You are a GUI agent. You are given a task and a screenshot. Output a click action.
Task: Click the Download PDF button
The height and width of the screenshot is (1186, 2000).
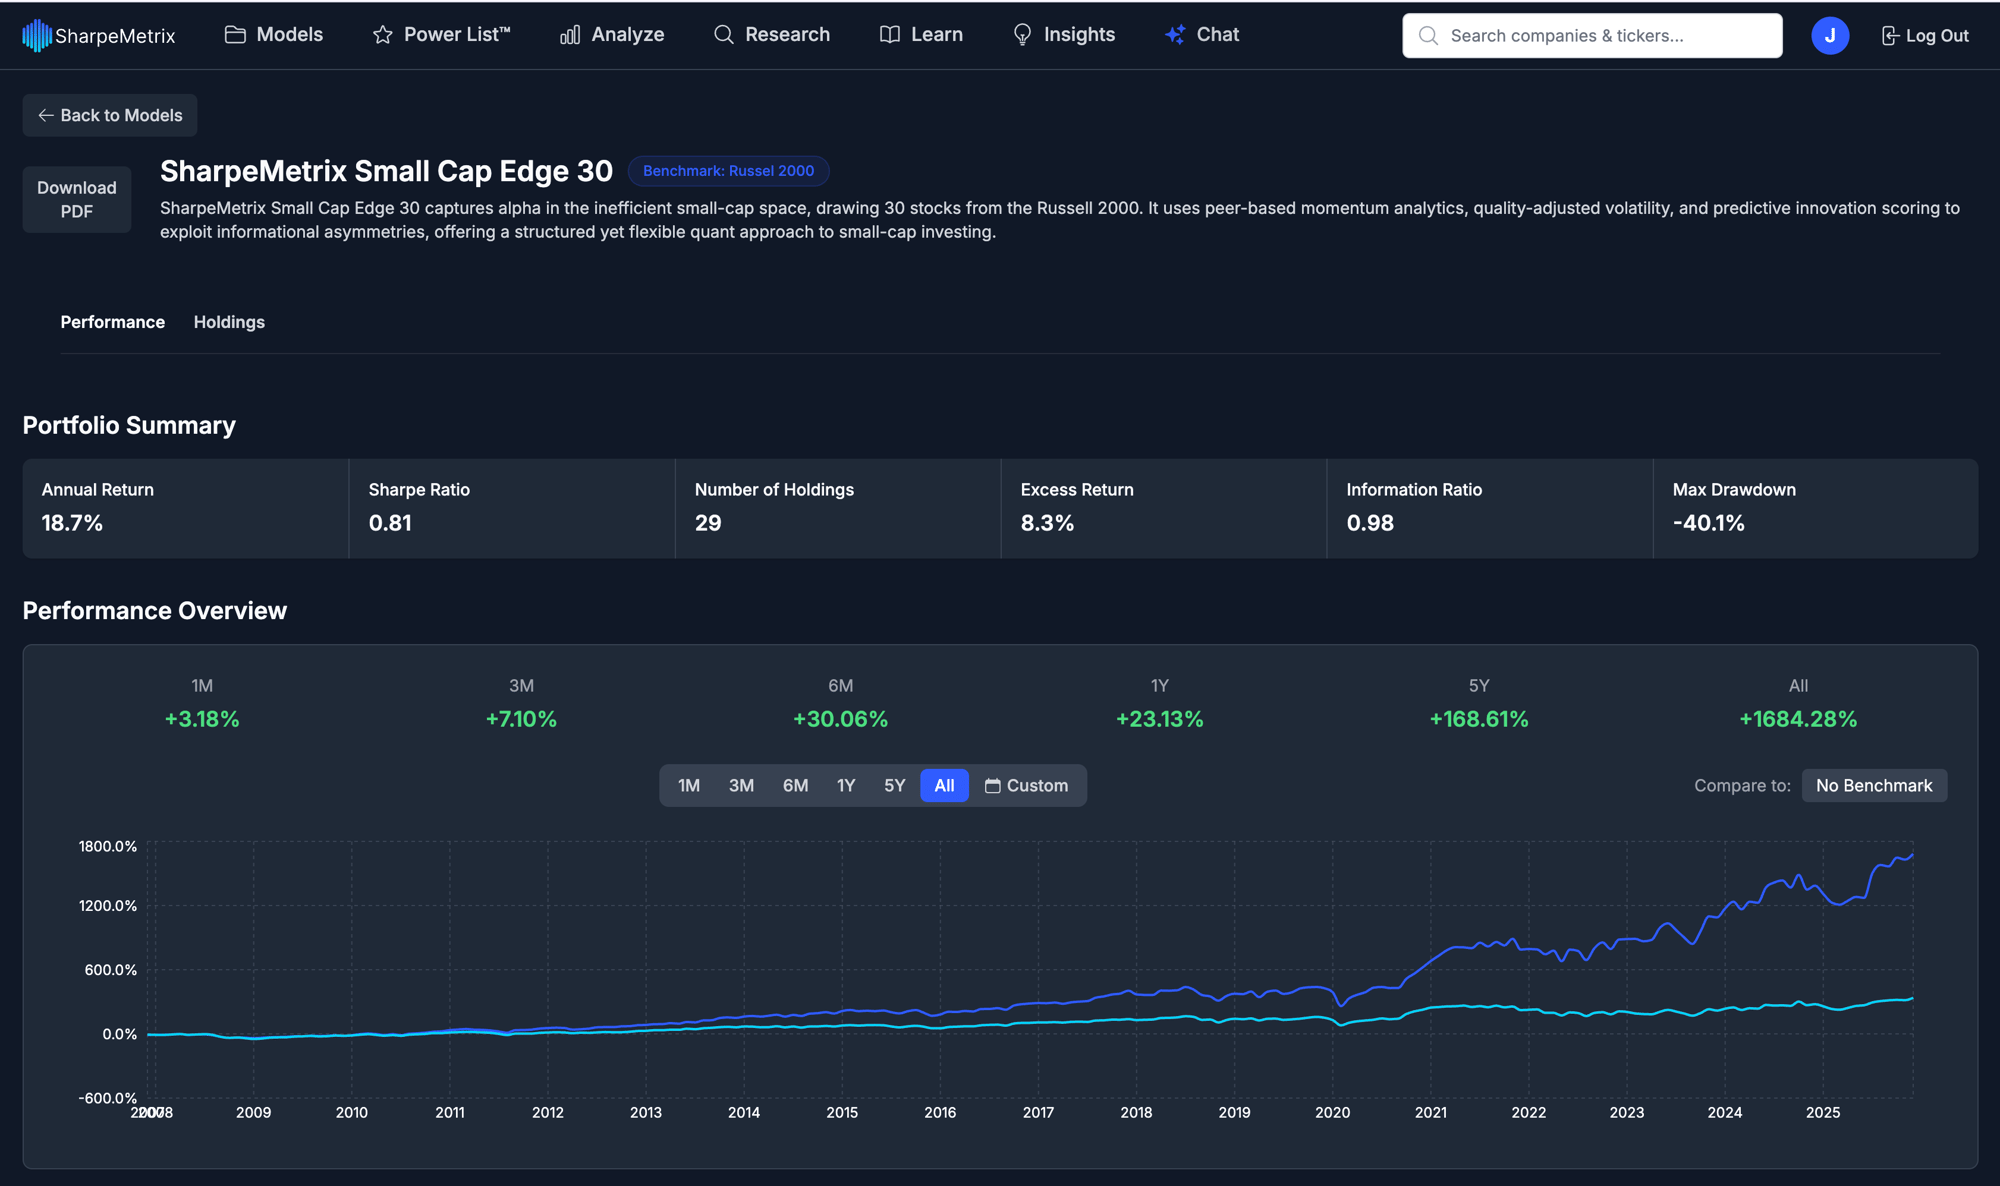(77, 199)
